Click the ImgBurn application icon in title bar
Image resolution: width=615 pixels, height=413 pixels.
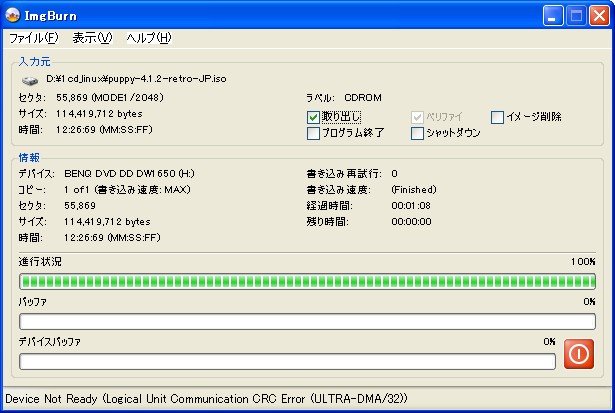click(13, 15)
